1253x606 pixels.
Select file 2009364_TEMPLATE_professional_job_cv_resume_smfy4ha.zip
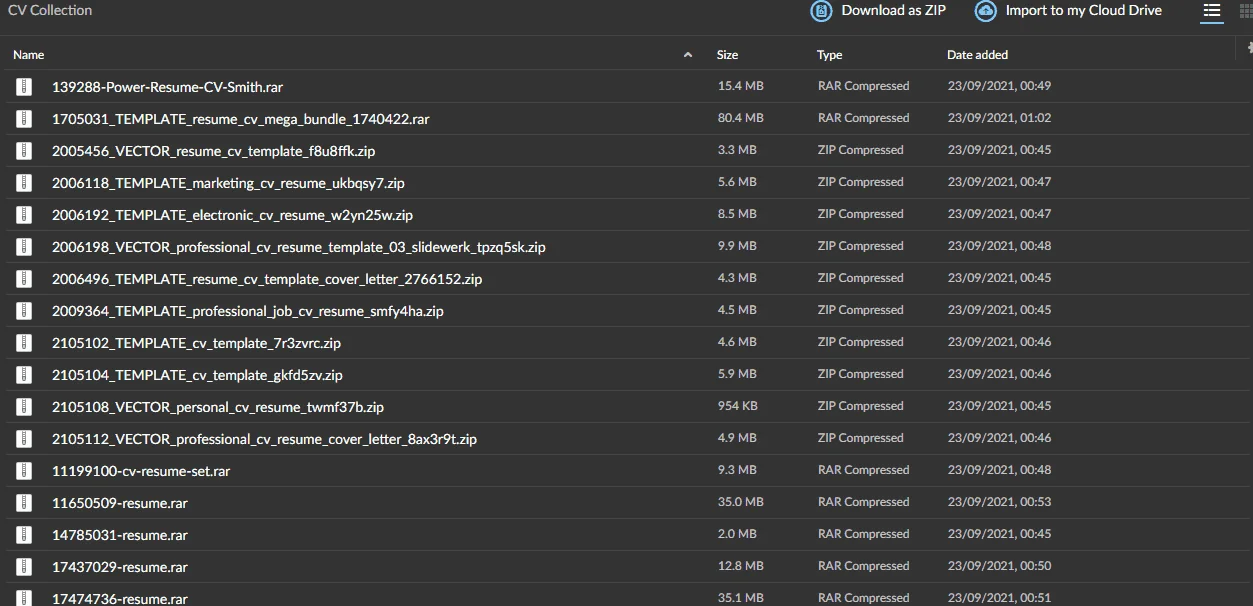pyautogui.click(x=248, y=311)
